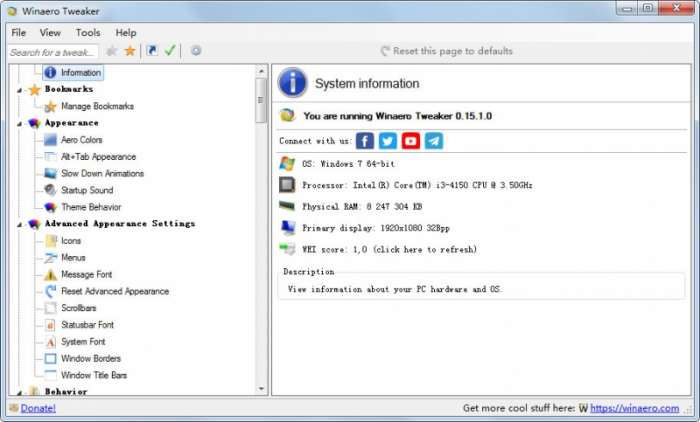Click the Window Borders icon
This screenshot has width=700, height=422.
click(x=50, y=359)
